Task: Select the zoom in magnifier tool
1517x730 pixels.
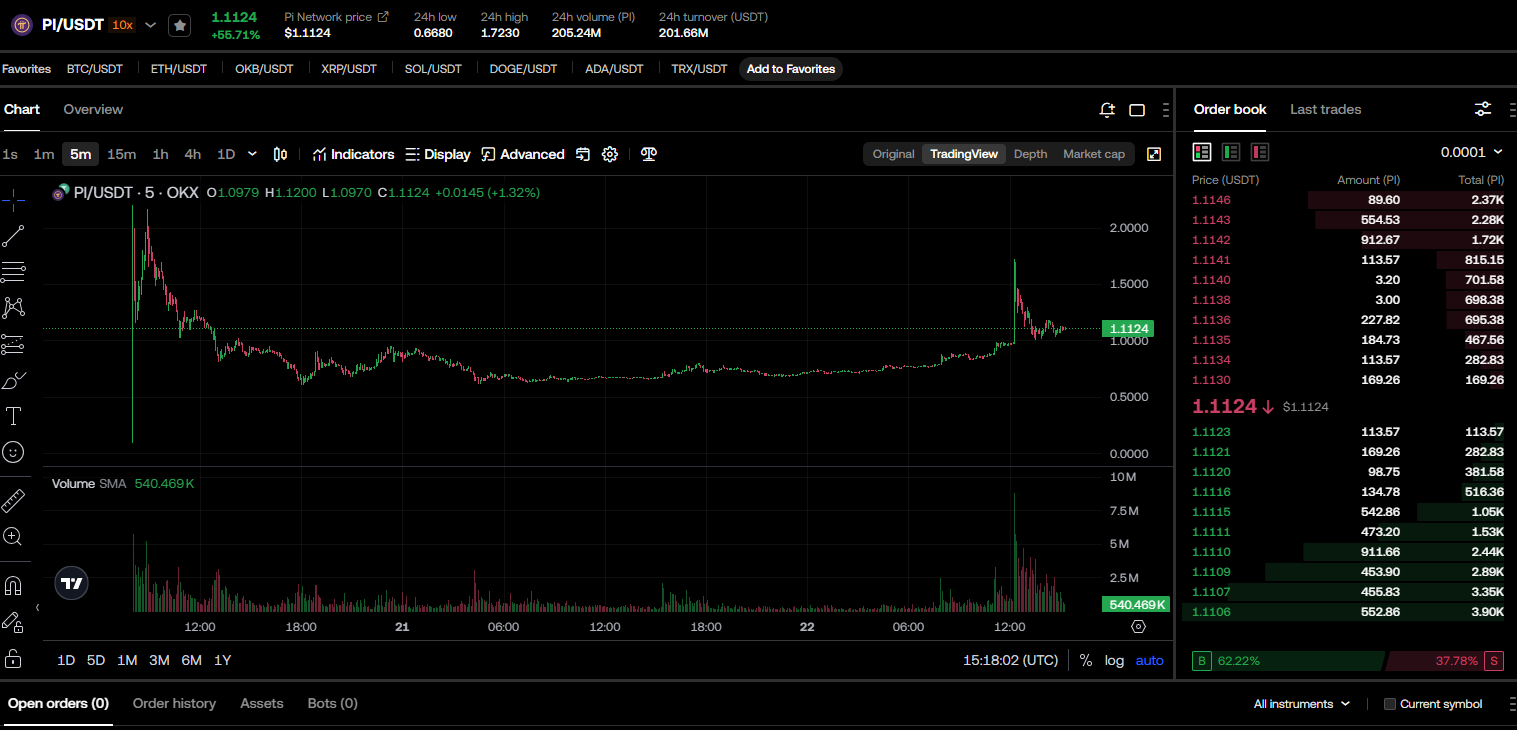Action: click(x=13, y=537)
